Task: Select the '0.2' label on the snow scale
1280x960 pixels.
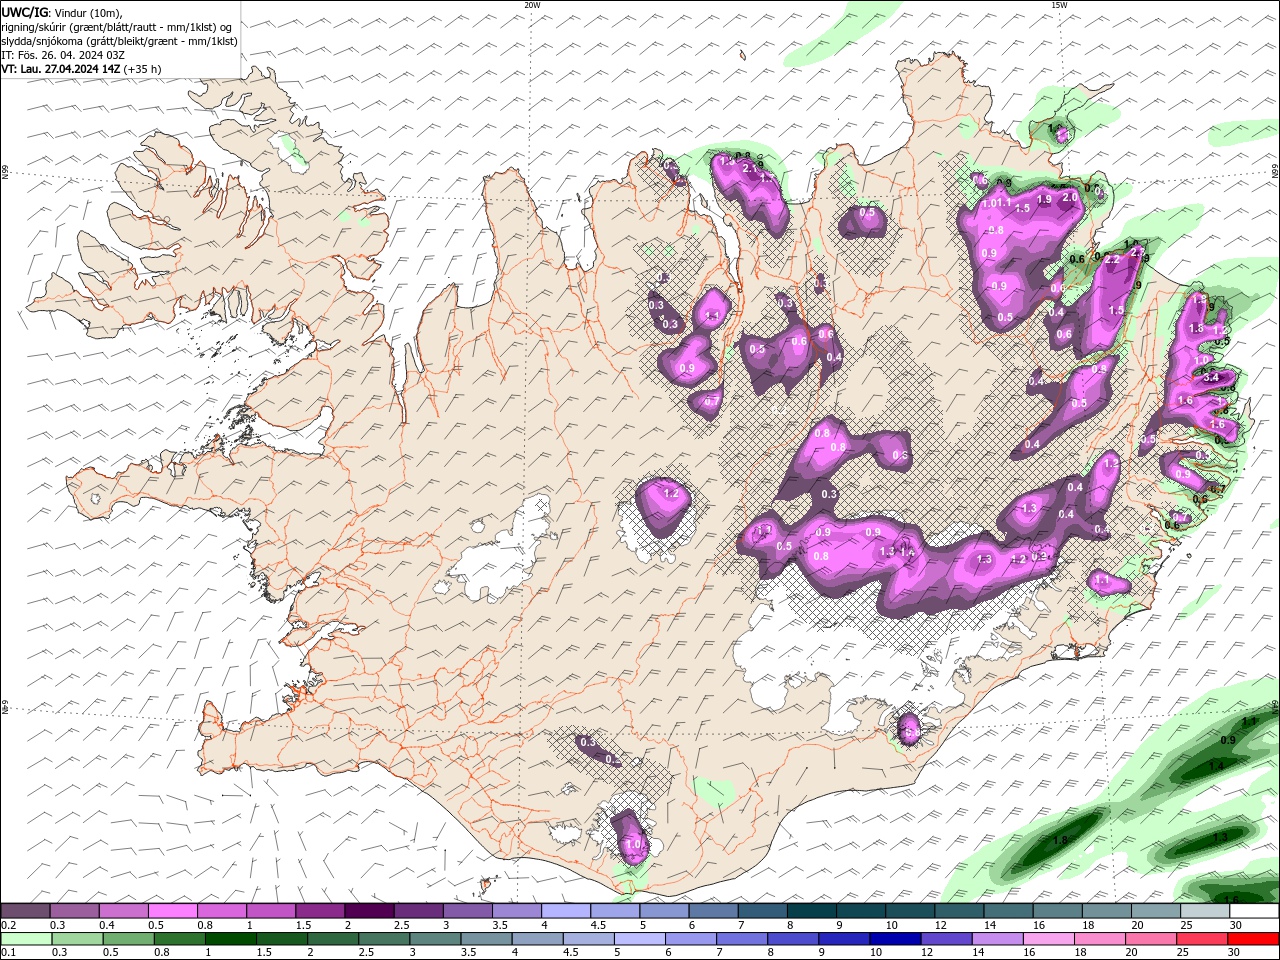Action: (x=7, y=925)
